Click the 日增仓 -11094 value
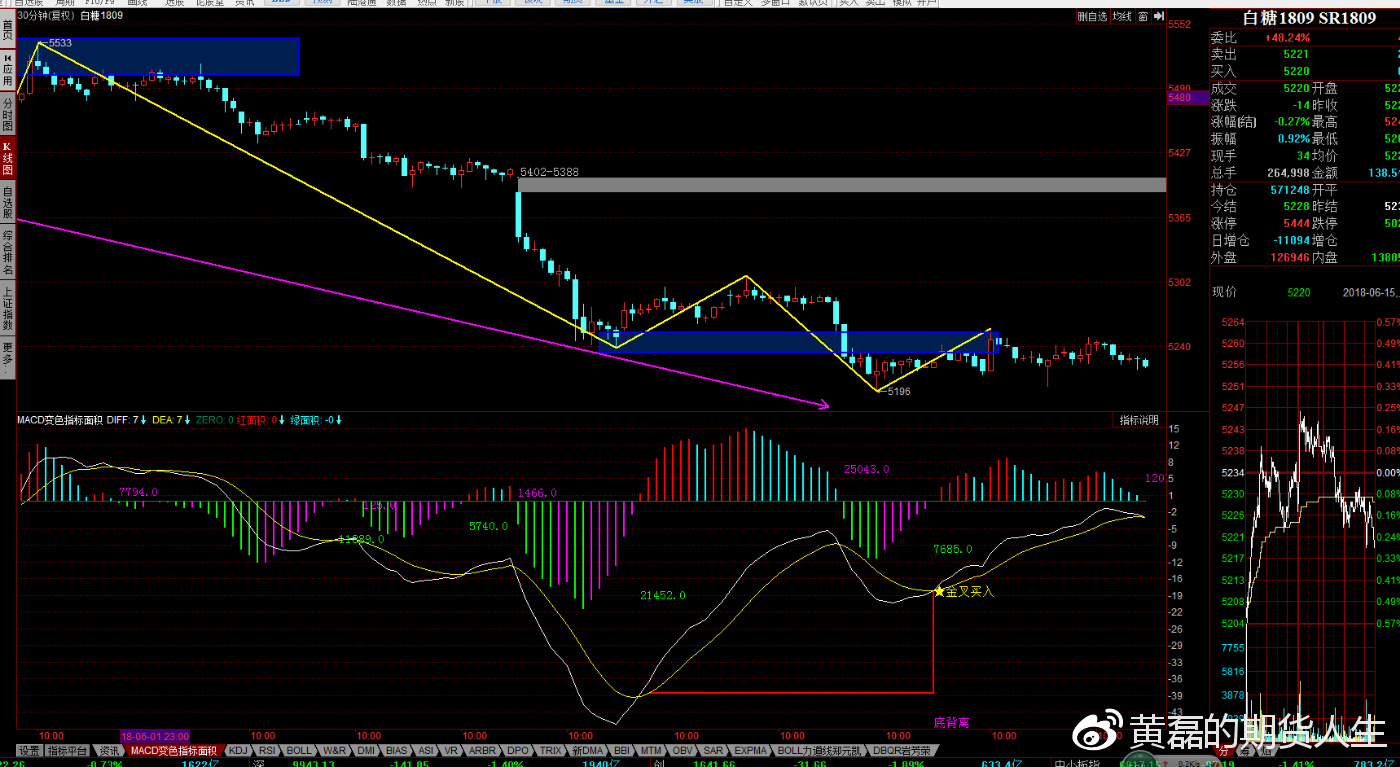The height and width of the screenshot is (767, 1400). pos(1291,241)
